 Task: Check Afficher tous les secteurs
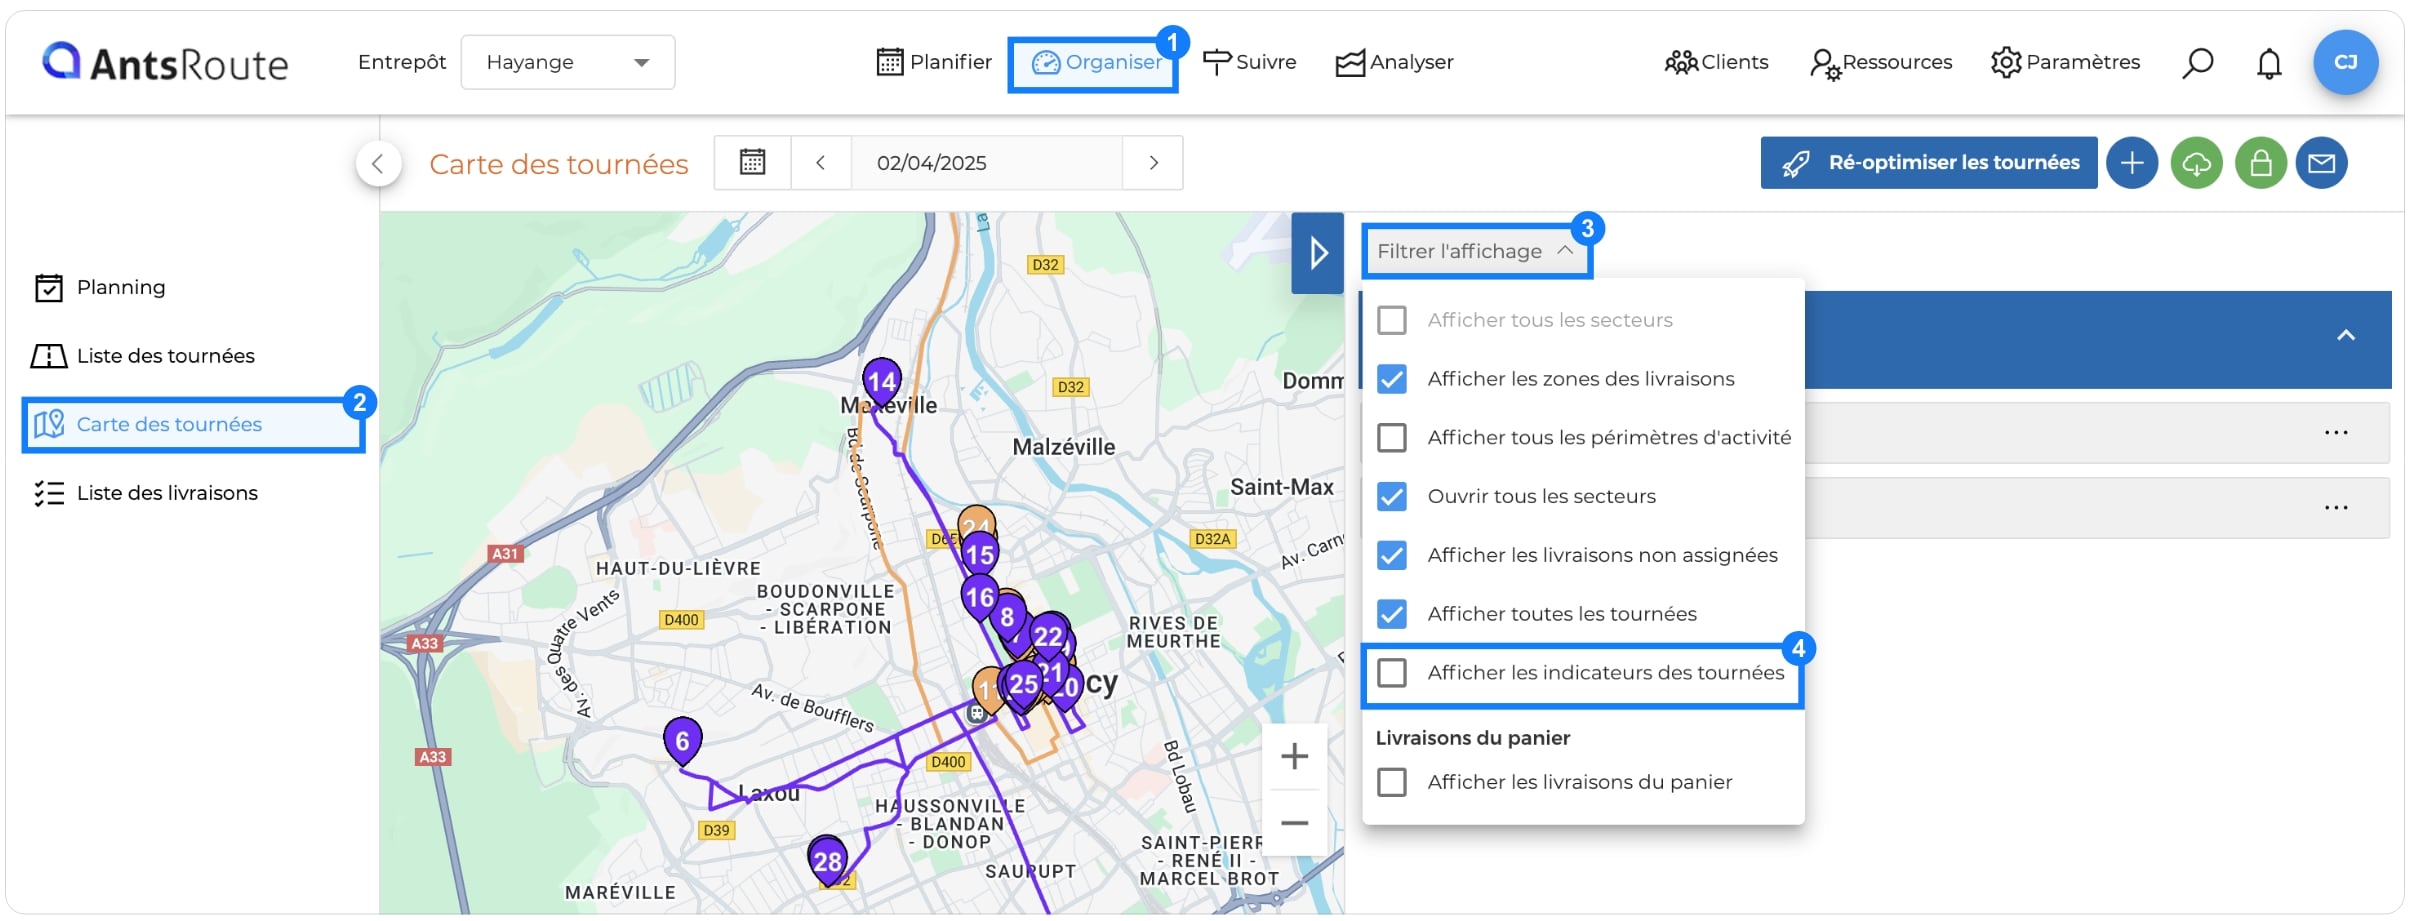pos(1392,320)
